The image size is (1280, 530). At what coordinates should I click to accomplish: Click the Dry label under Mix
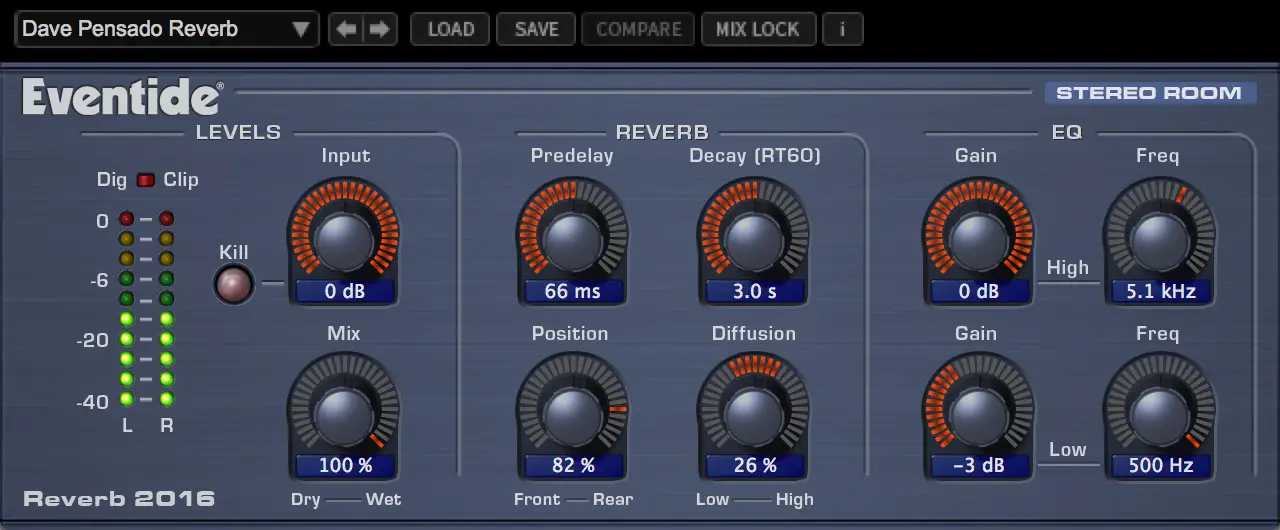(305, 499)
